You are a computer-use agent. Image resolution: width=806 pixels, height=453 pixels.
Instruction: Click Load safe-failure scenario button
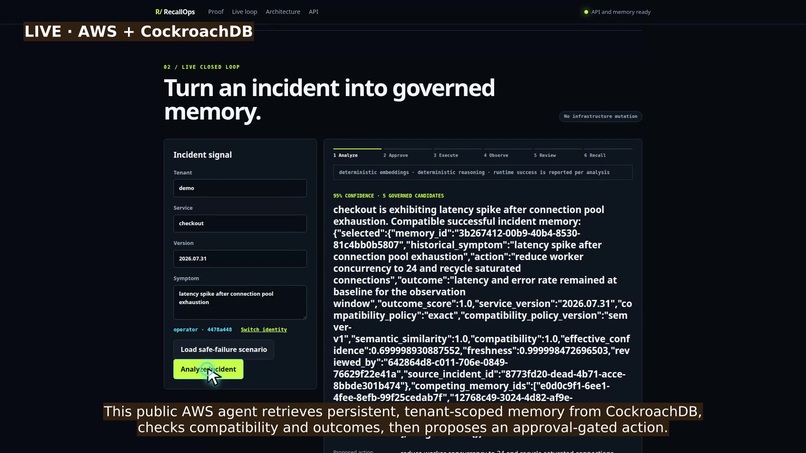tap(224, 350)
